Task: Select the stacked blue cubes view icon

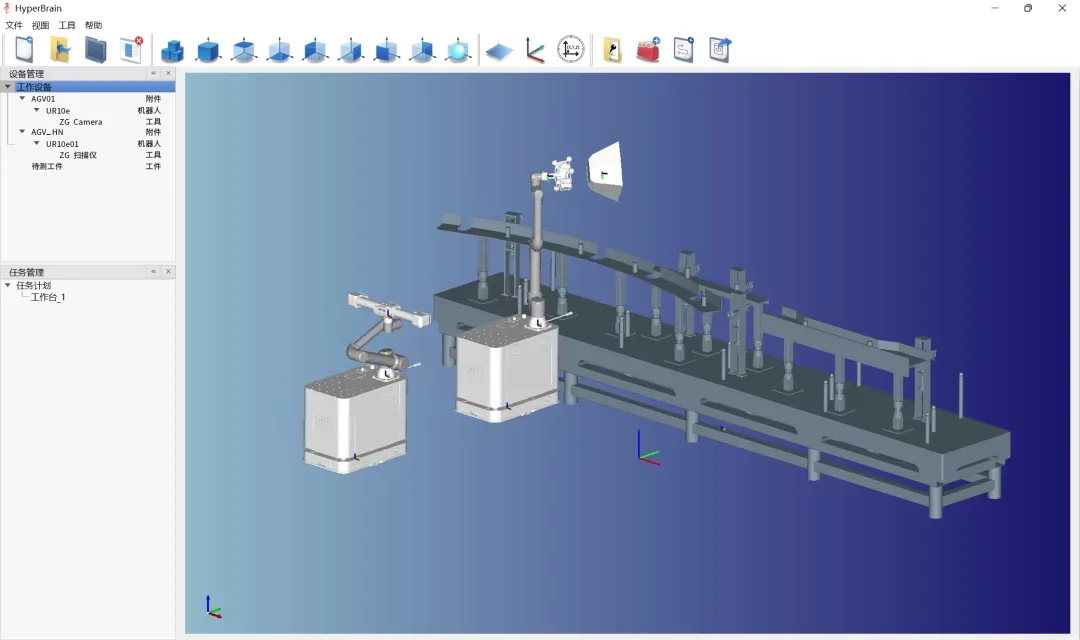Action: tap(172, 50)
